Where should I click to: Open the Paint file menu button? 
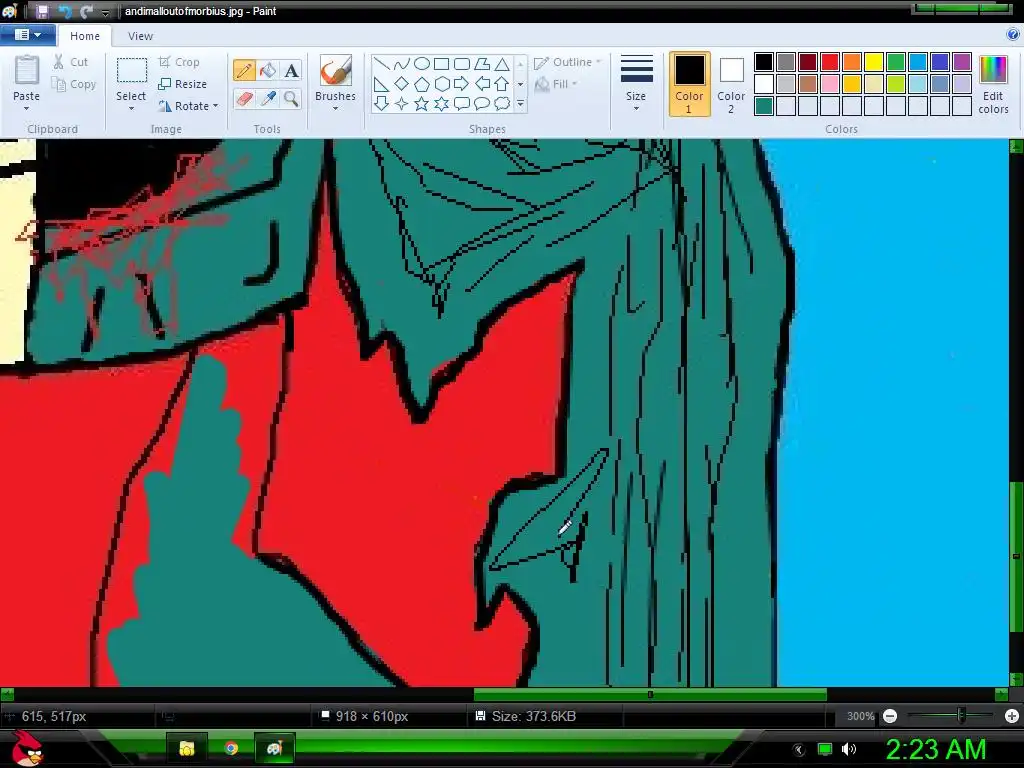click(27, 35)
